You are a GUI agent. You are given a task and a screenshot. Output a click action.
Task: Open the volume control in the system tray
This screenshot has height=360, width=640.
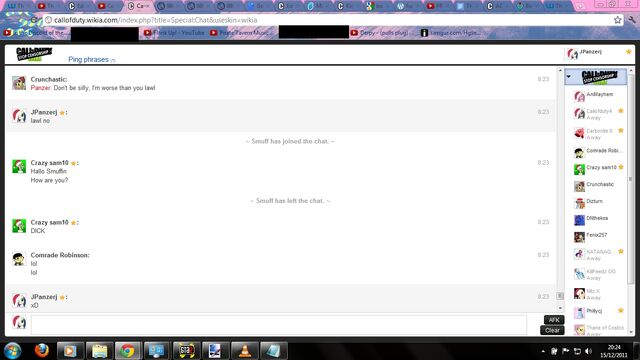[x=588, y=351]
